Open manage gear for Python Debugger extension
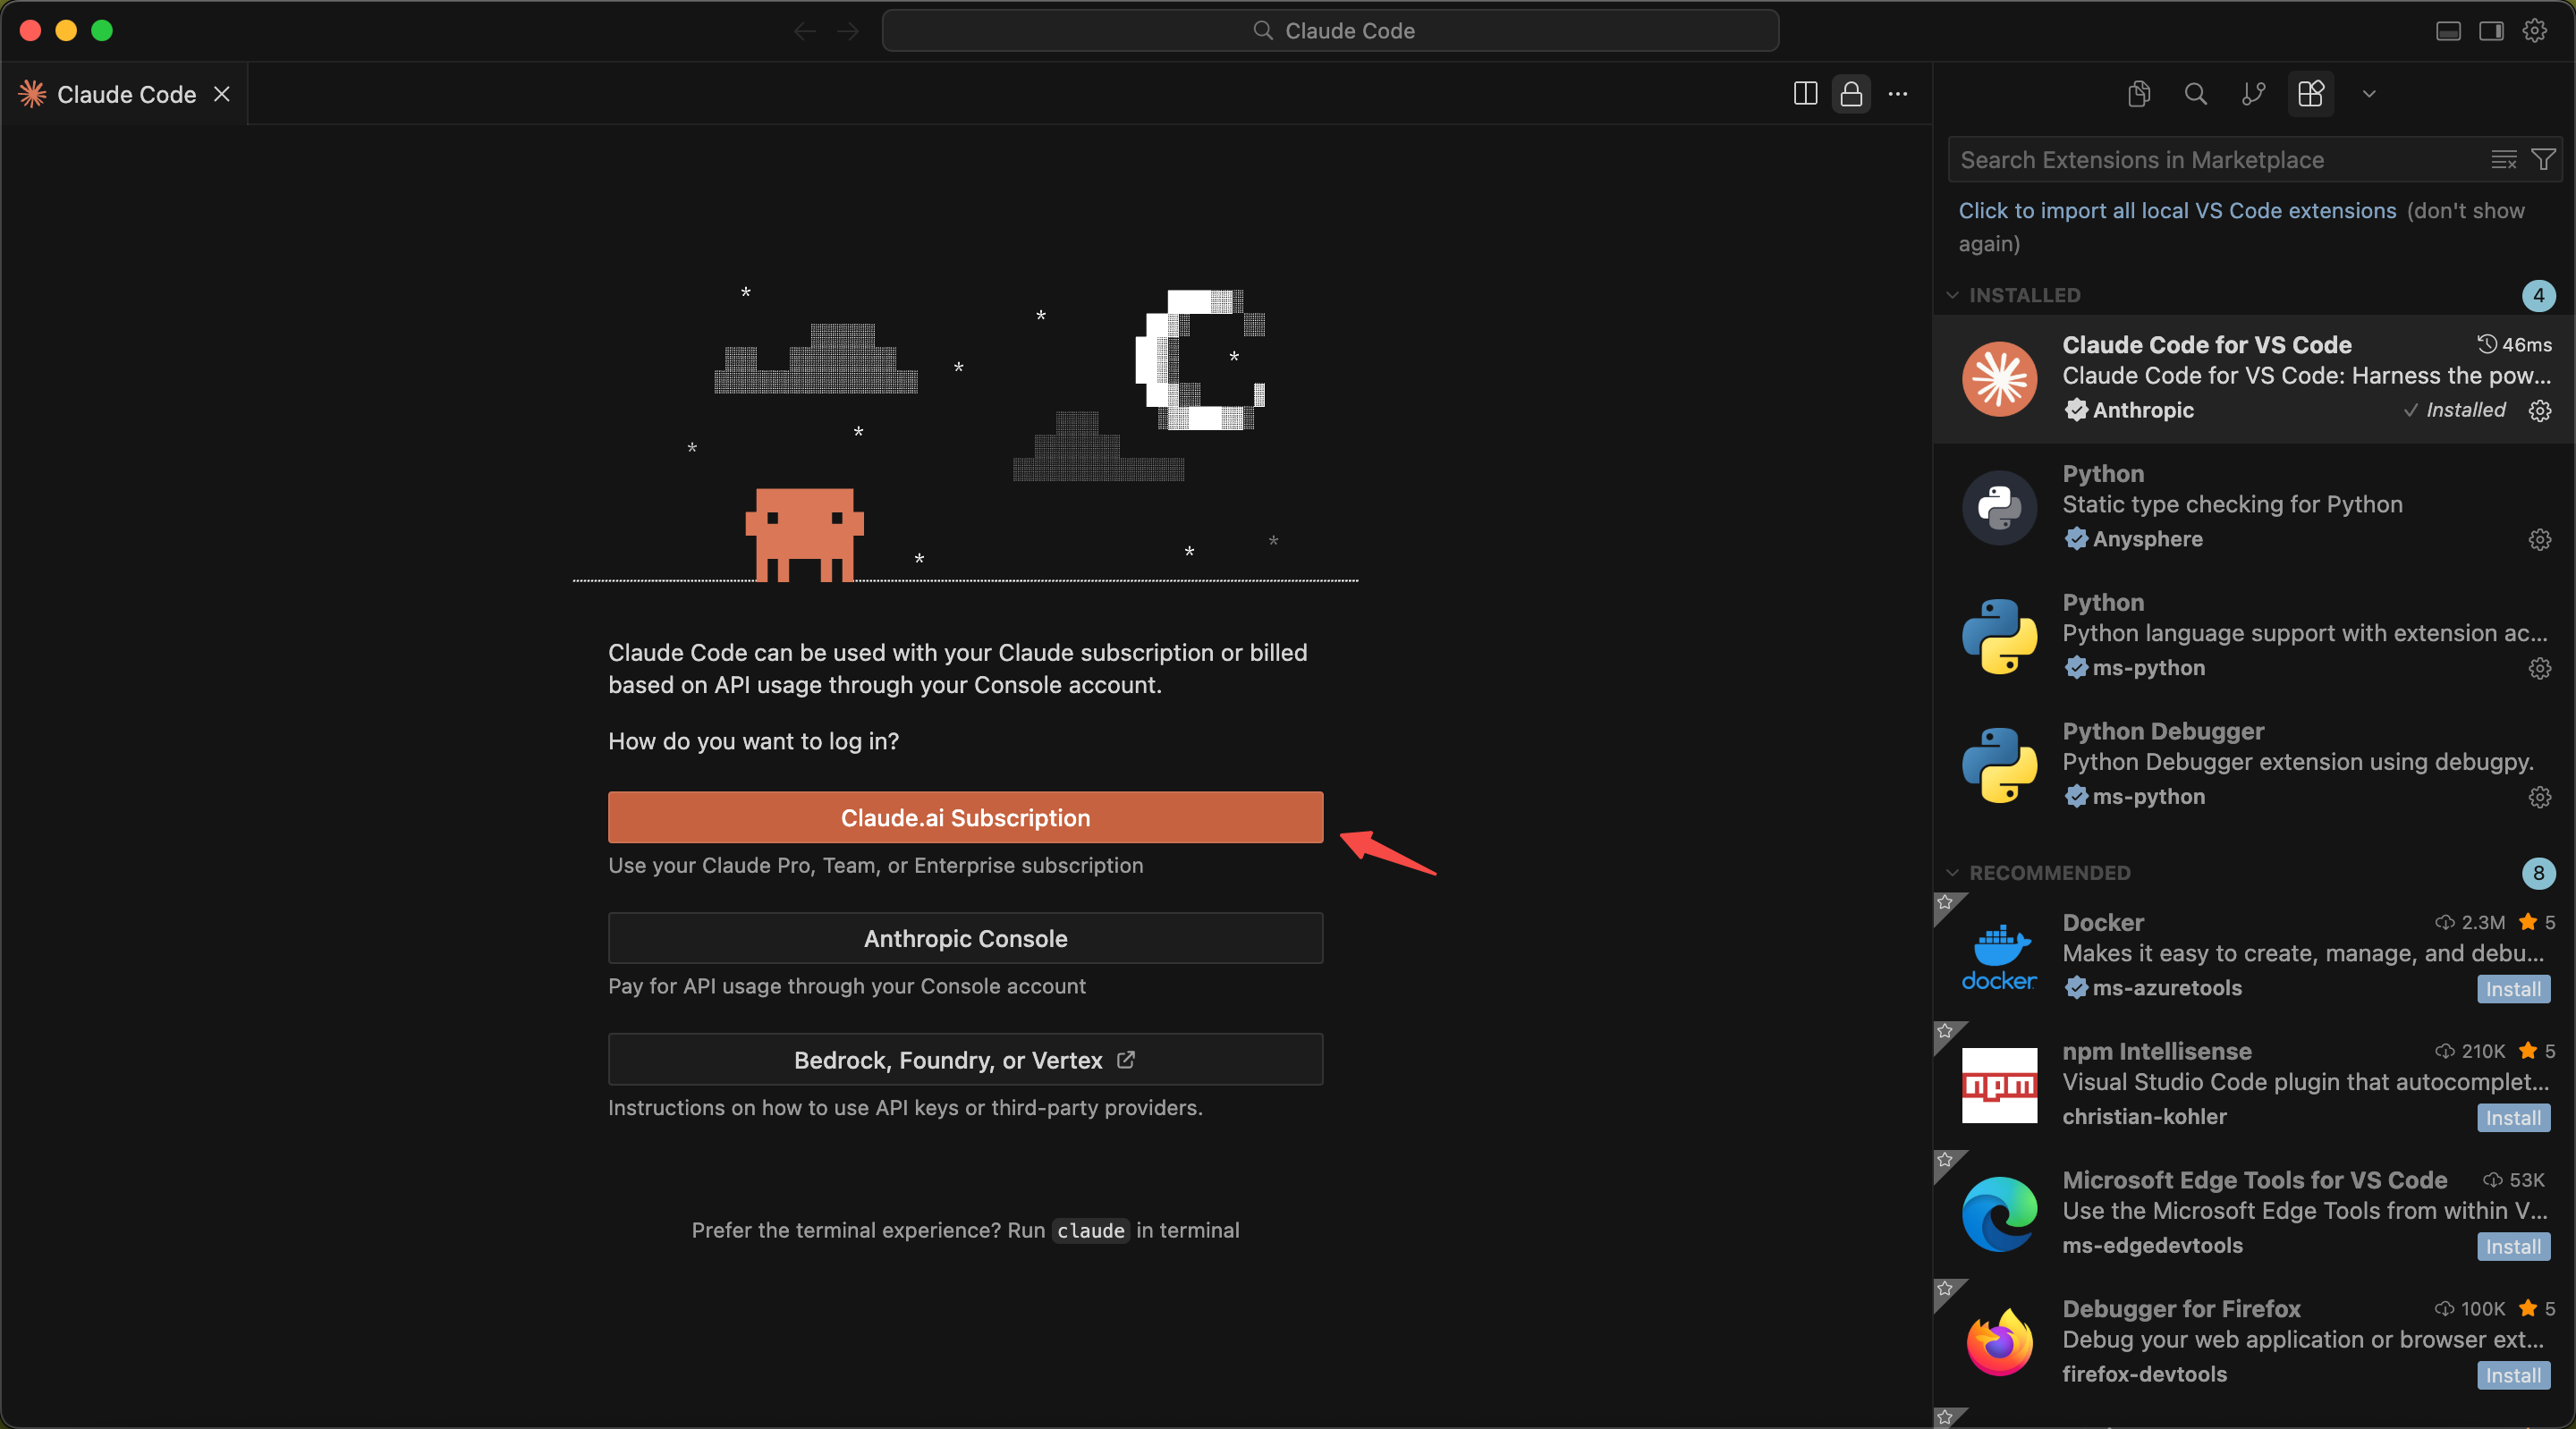 (x=2539, y=798)
